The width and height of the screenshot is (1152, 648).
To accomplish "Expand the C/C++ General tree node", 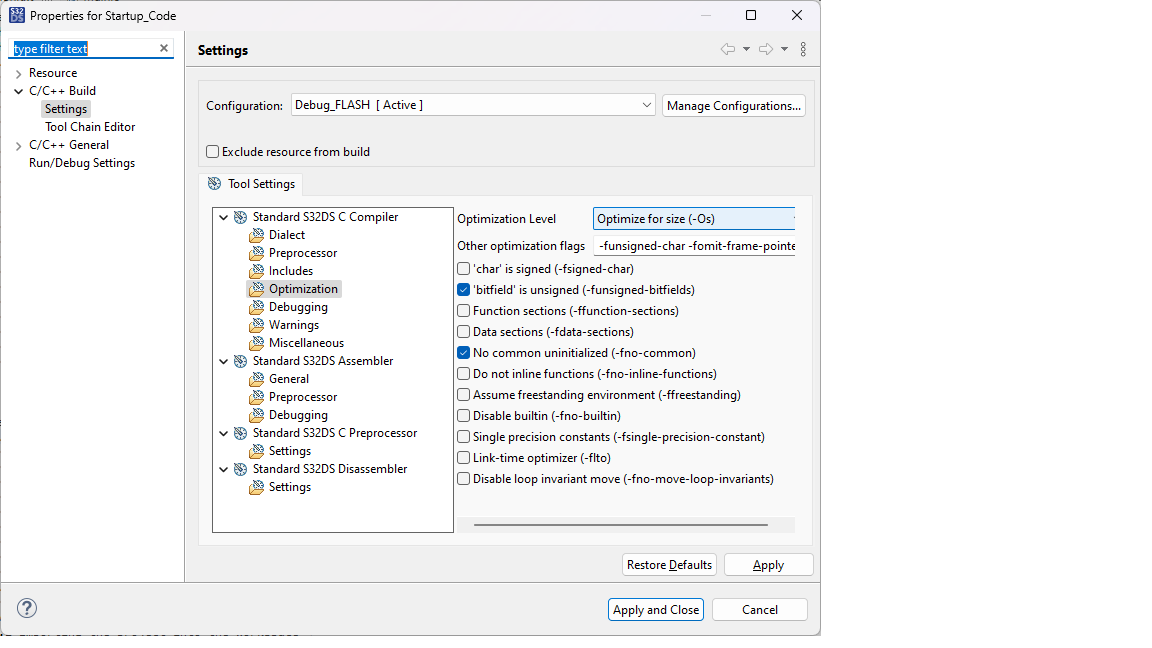I will click(19, 146).
